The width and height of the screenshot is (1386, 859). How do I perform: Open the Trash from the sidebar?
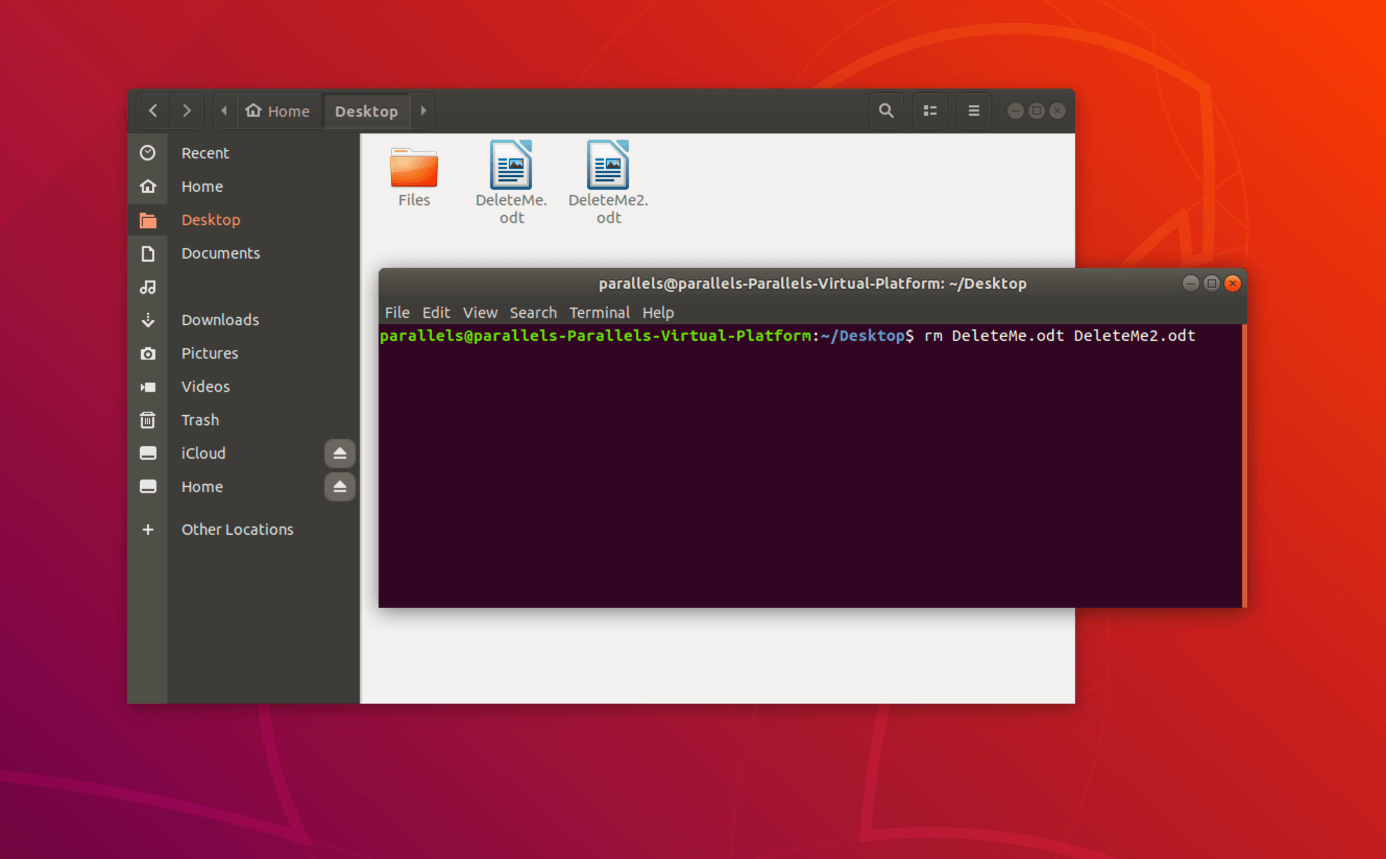pyautogui.click(x=199, y=419)
